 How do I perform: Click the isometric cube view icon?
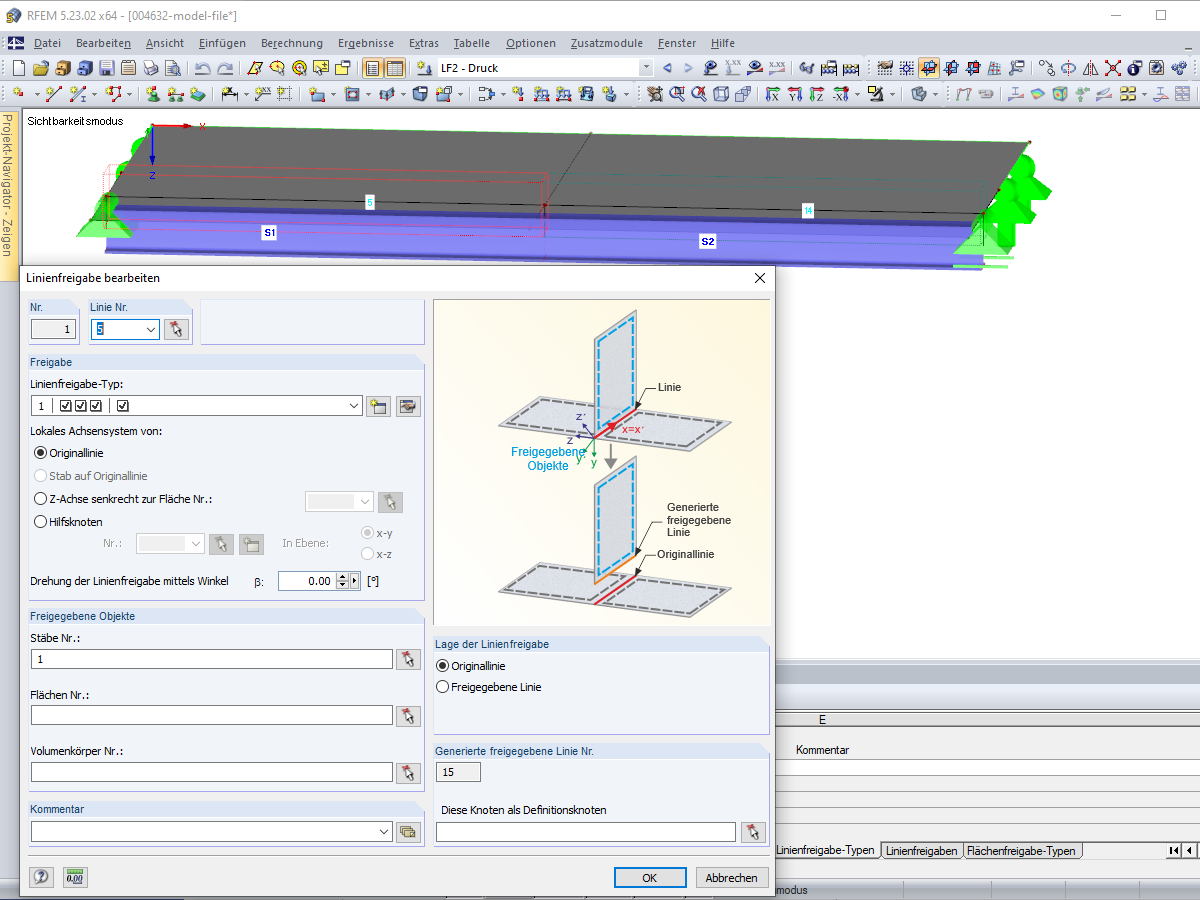[x=721, y=94]
